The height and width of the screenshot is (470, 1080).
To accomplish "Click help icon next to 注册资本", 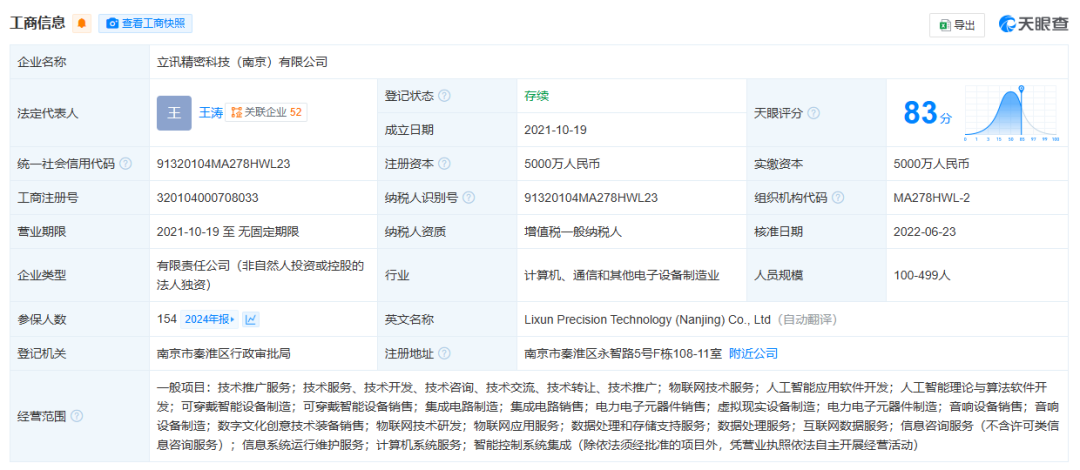I will click(444, 164).
